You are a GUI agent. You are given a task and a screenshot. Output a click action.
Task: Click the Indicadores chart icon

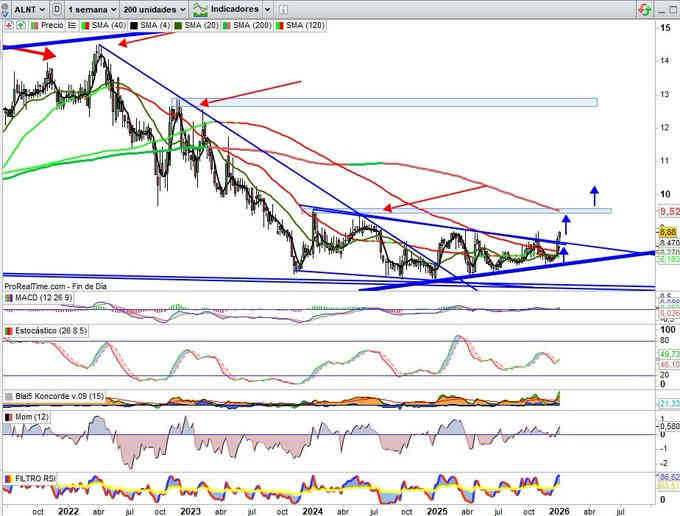(204, 9)
